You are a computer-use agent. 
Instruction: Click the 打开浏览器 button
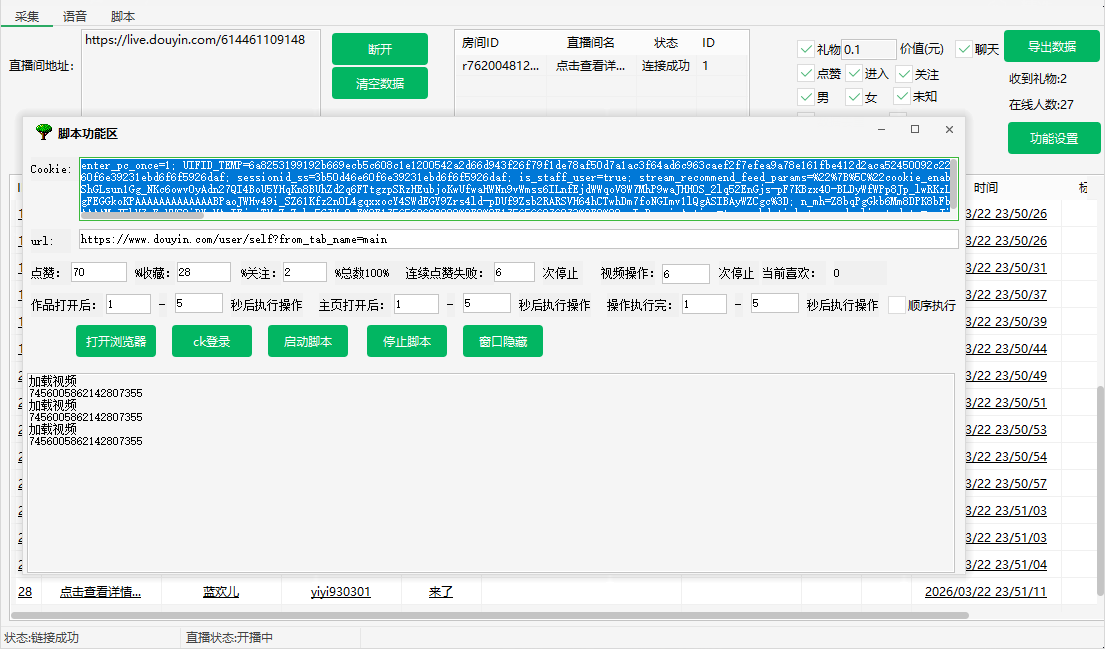(x=116, y=341)
